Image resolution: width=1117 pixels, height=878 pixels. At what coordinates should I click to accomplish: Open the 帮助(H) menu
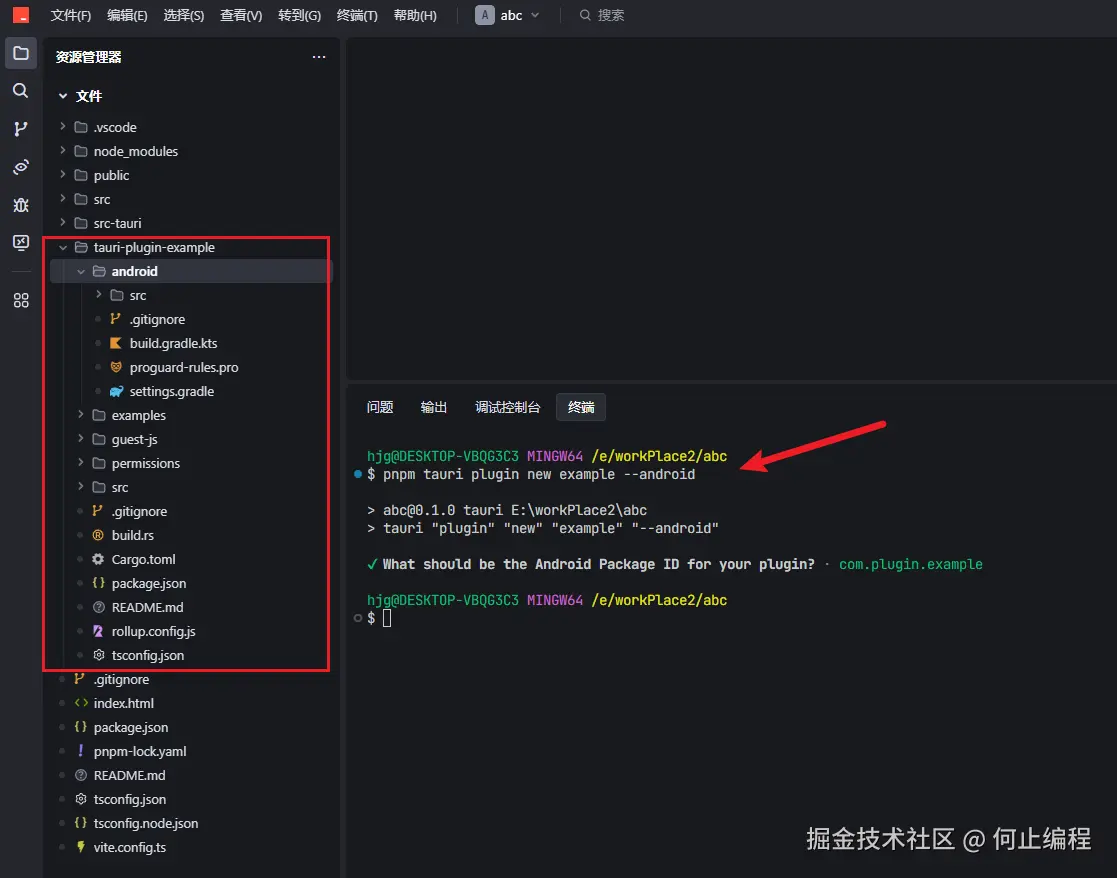click(415, 15)
